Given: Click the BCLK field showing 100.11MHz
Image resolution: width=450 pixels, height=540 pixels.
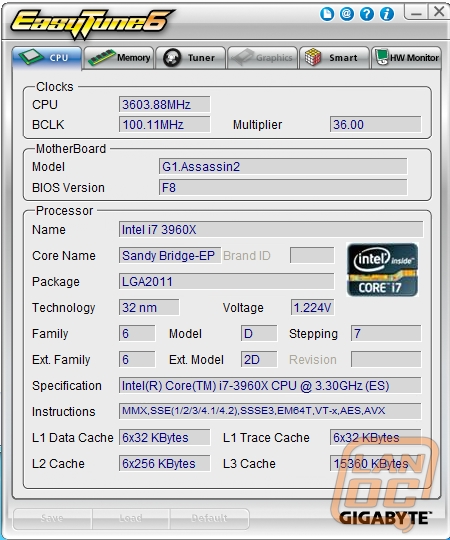Looking at the screenshot, I should point(165,124).
